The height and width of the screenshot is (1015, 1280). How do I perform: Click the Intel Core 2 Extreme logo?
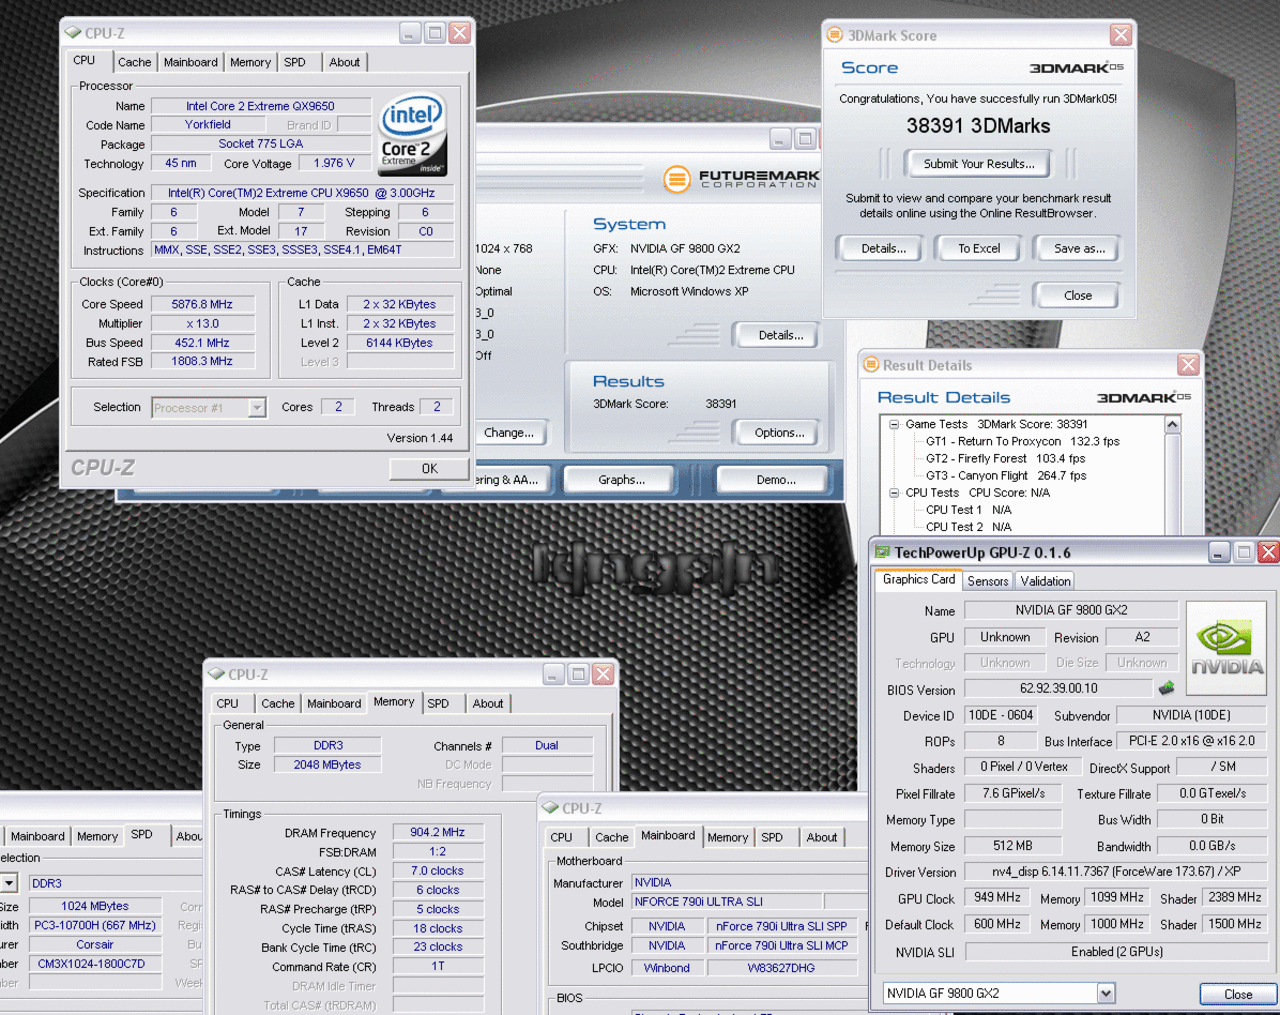(414, 135)
